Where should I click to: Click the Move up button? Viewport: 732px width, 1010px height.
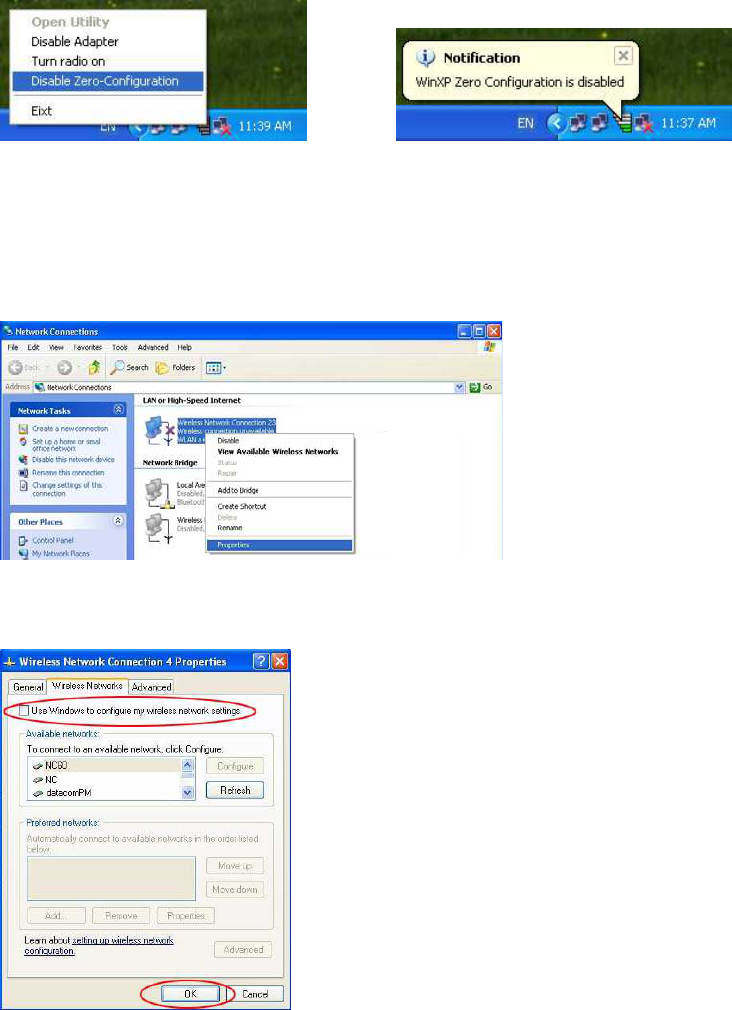click(x=235, y=866)
